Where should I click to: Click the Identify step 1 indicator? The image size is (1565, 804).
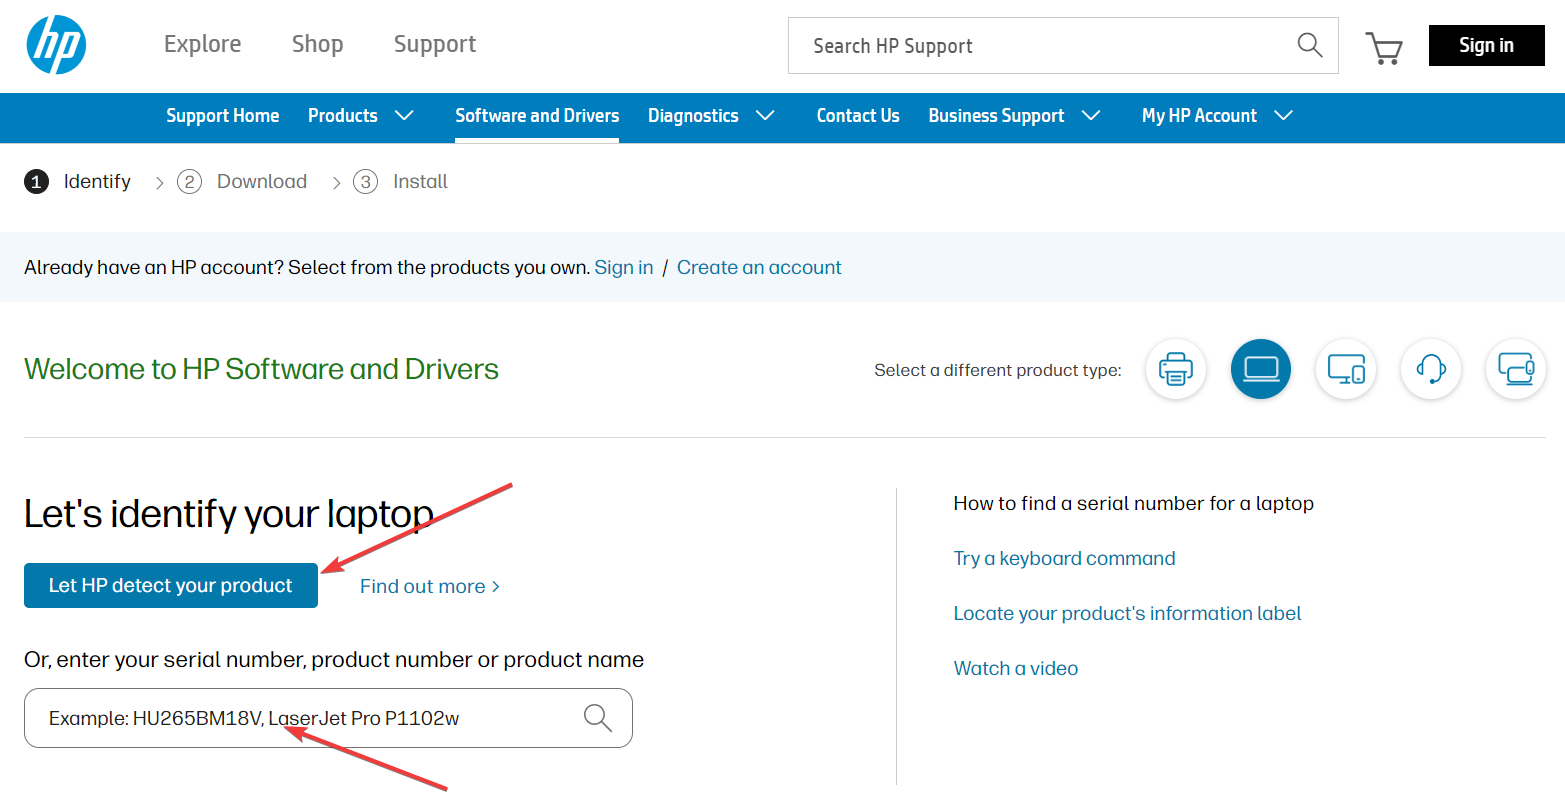pyautogui.click(x=78, y=182)
